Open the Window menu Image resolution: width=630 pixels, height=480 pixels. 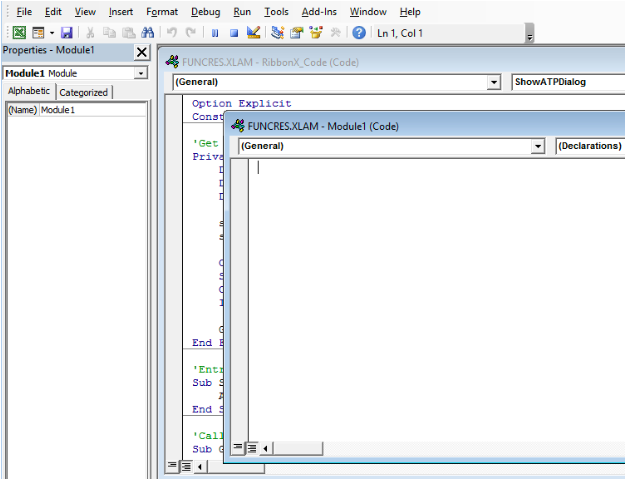click(x=368, y=12)
